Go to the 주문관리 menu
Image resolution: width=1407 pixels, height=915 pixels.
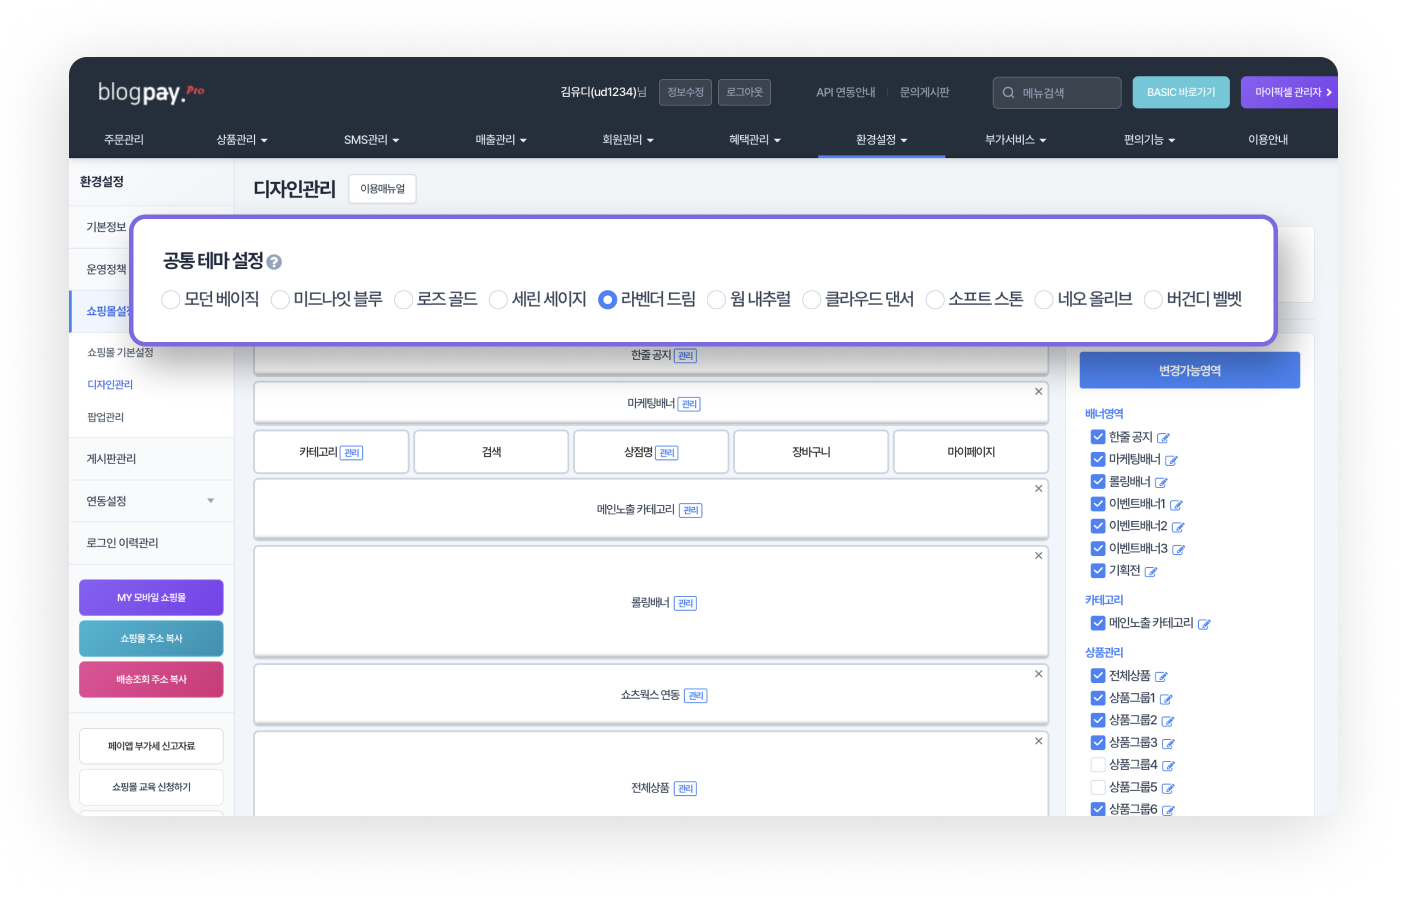pyautogui.click(x=124, y=140)
